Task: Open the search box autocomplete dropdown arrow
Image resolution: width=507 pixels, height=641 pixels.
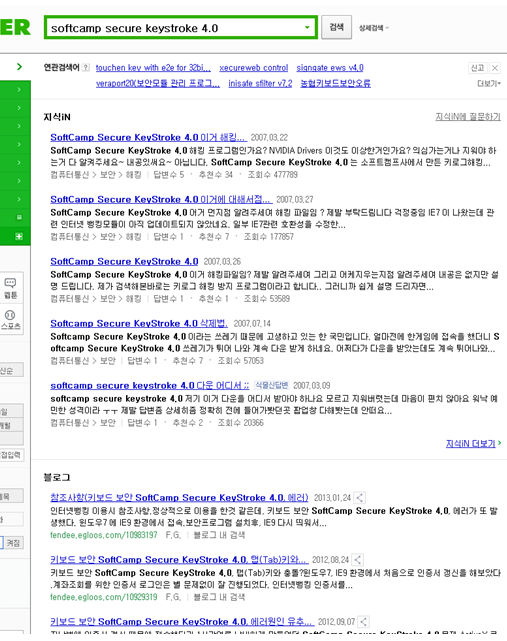Action: [307, 28]
